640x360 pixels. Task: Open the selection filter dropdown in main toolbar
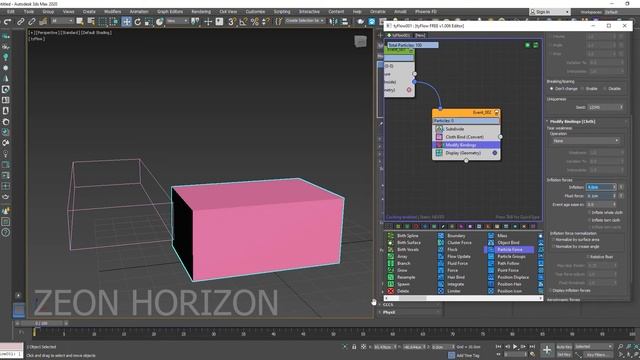coord(62,21)
